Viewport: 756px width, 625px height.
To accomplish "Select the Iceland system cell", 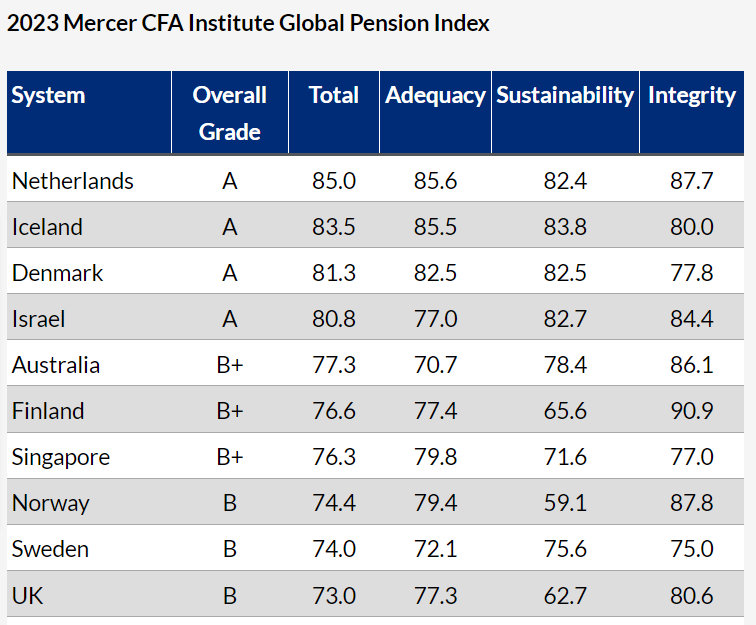I will [x=47, y=227].
